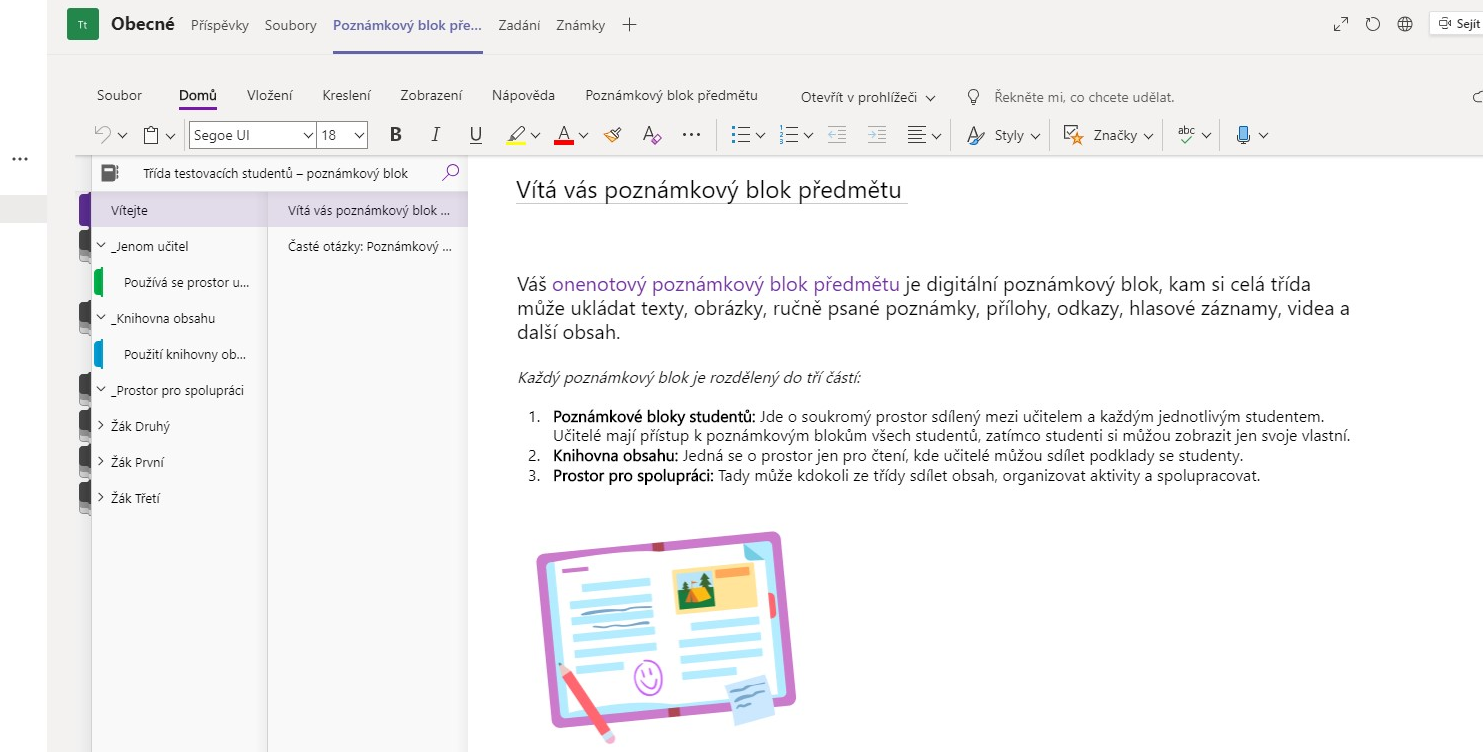
Task: Switch to the Vložení ribbon tab
Action: coord(270,96)
